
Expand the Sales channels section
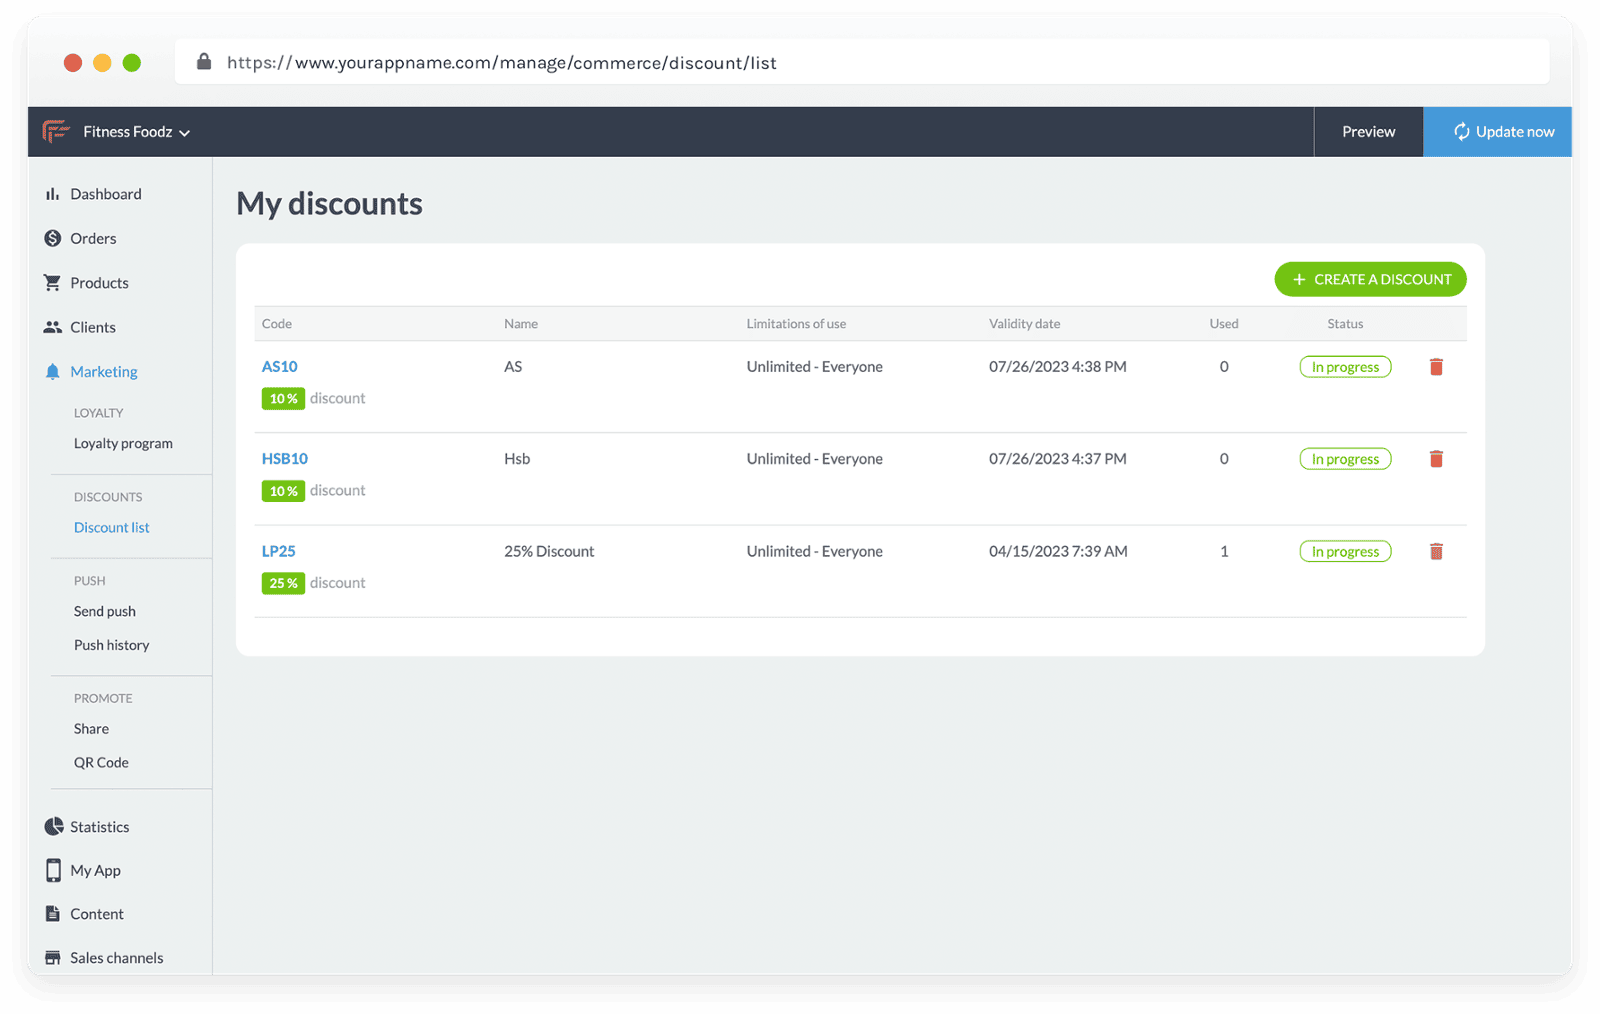tap(116, 957)
